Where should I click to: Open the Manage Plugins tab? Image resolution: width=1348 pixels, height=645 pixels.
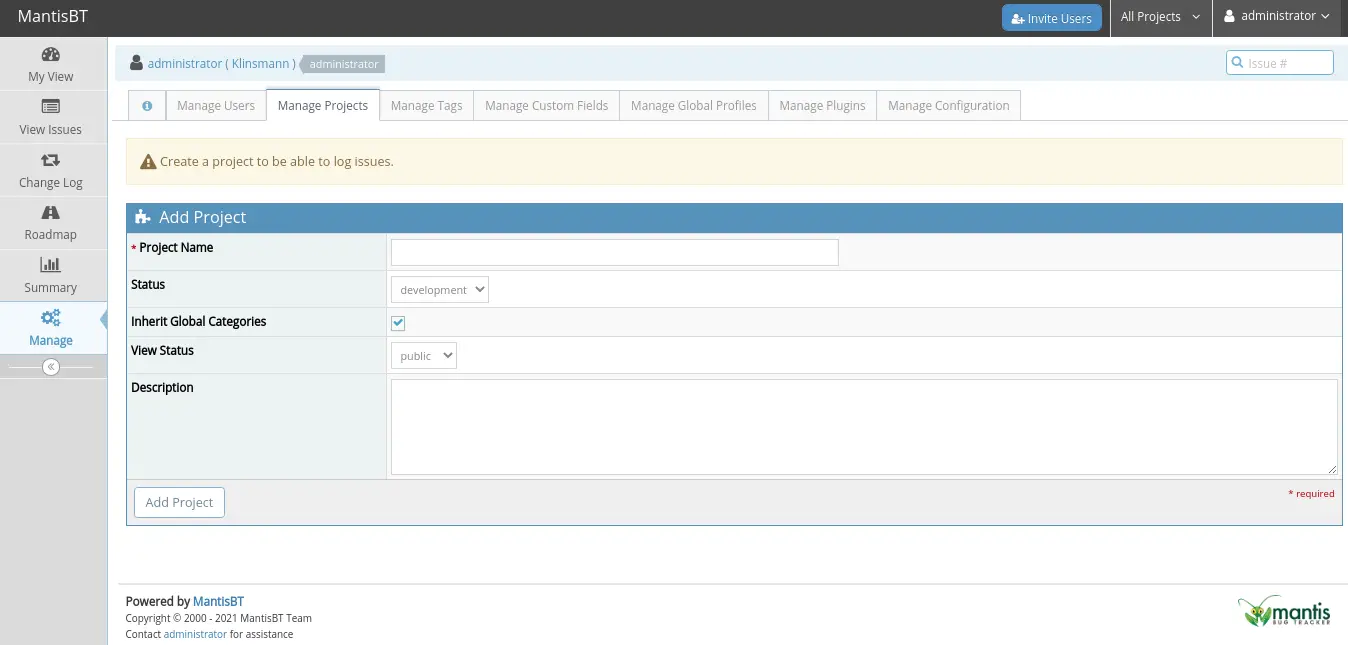(821, 105)
